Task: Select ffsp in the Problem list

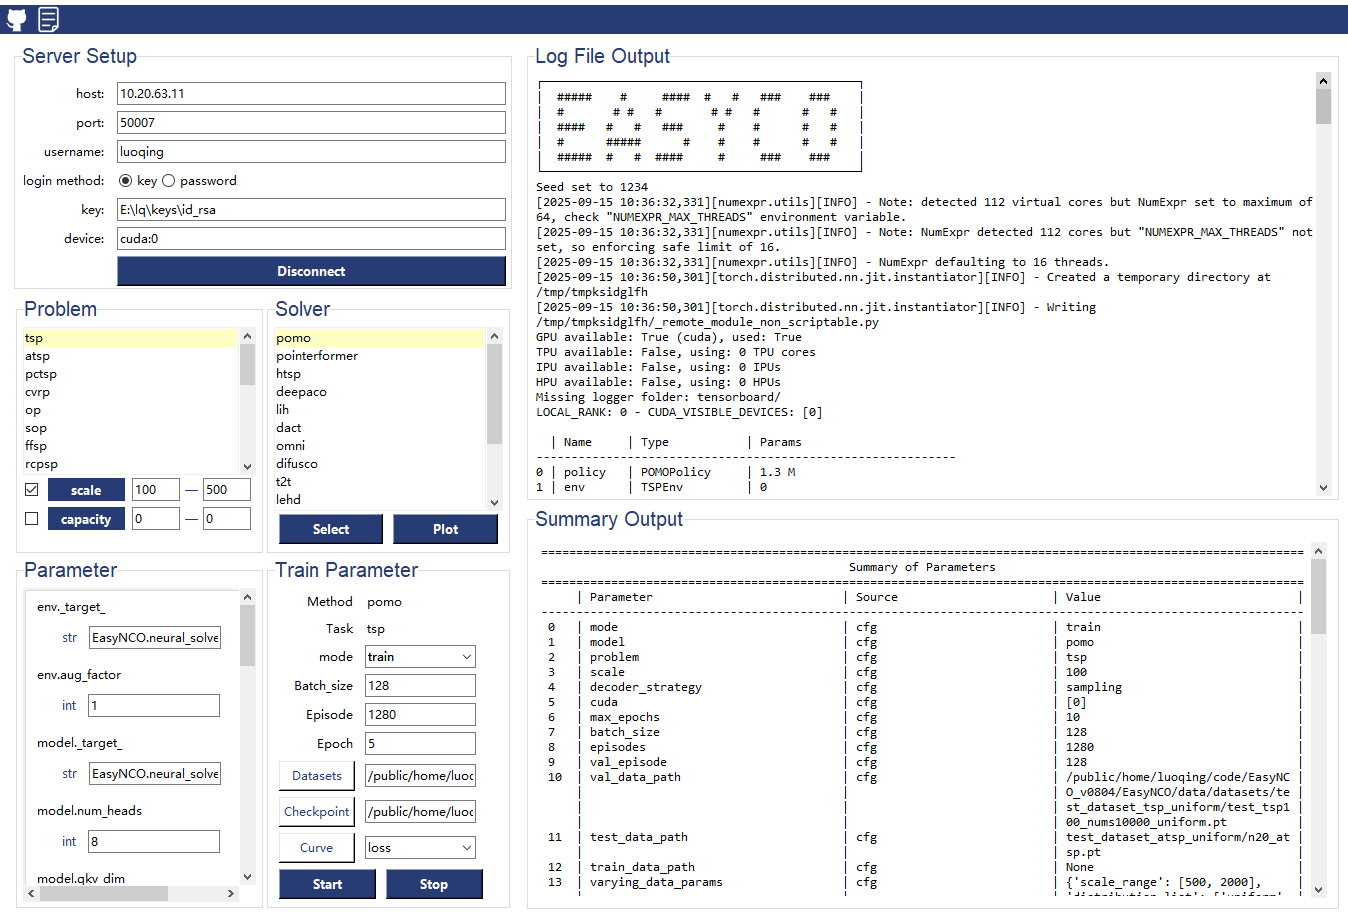Action: [x=131, y=446]
